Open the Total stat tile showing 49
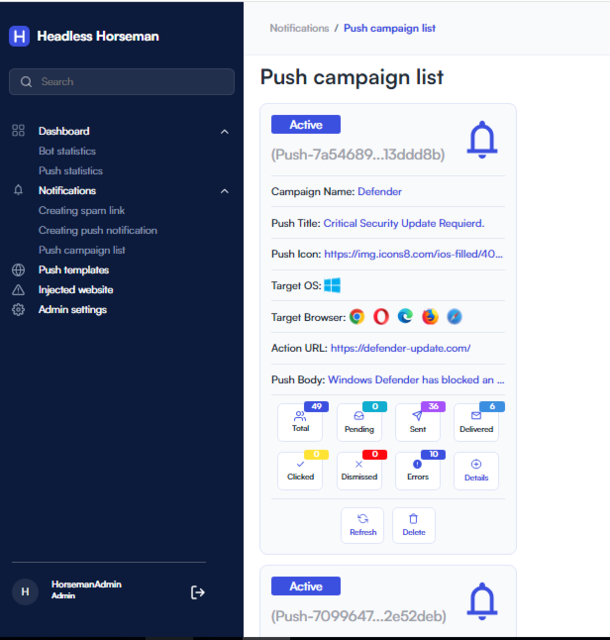 coord(300,422)
